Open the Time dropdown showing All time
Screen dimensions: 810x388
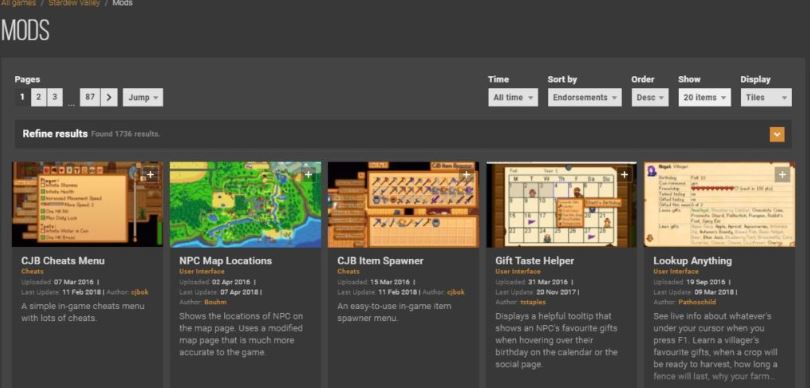point(513,97)
